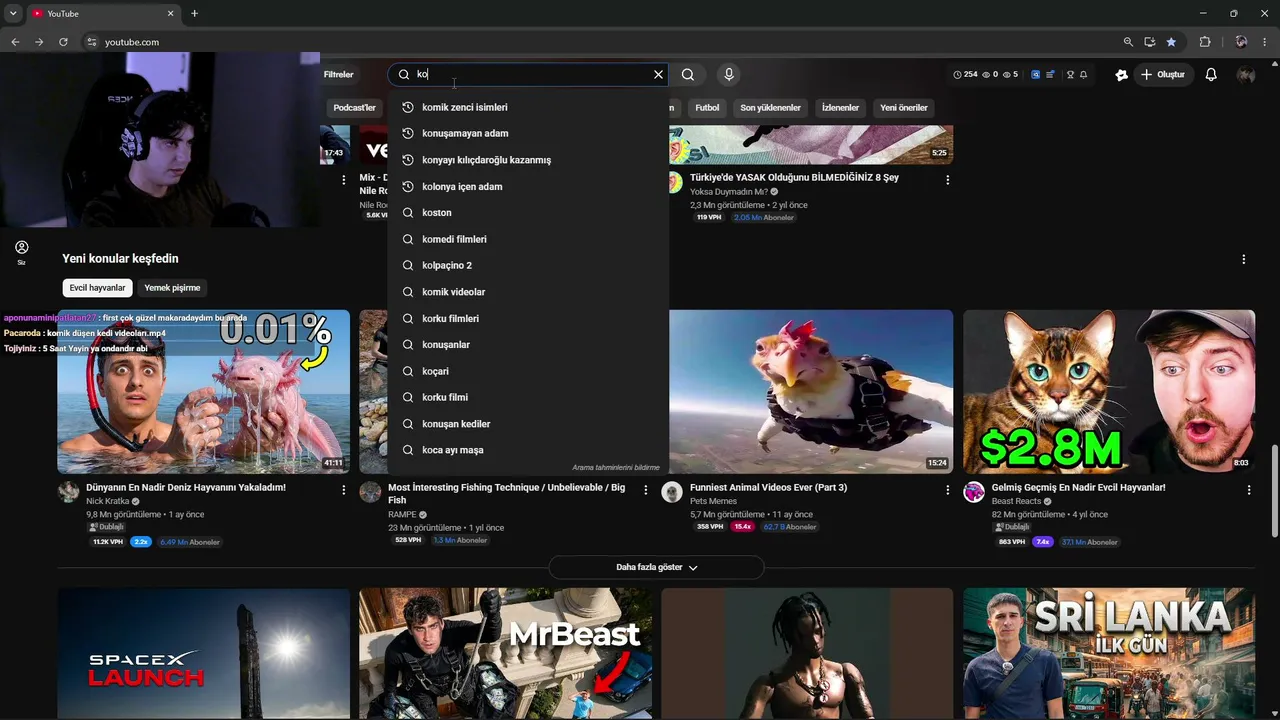Open a new browser tab with plus
The image size is (1280, 720).
pos(194,14)
